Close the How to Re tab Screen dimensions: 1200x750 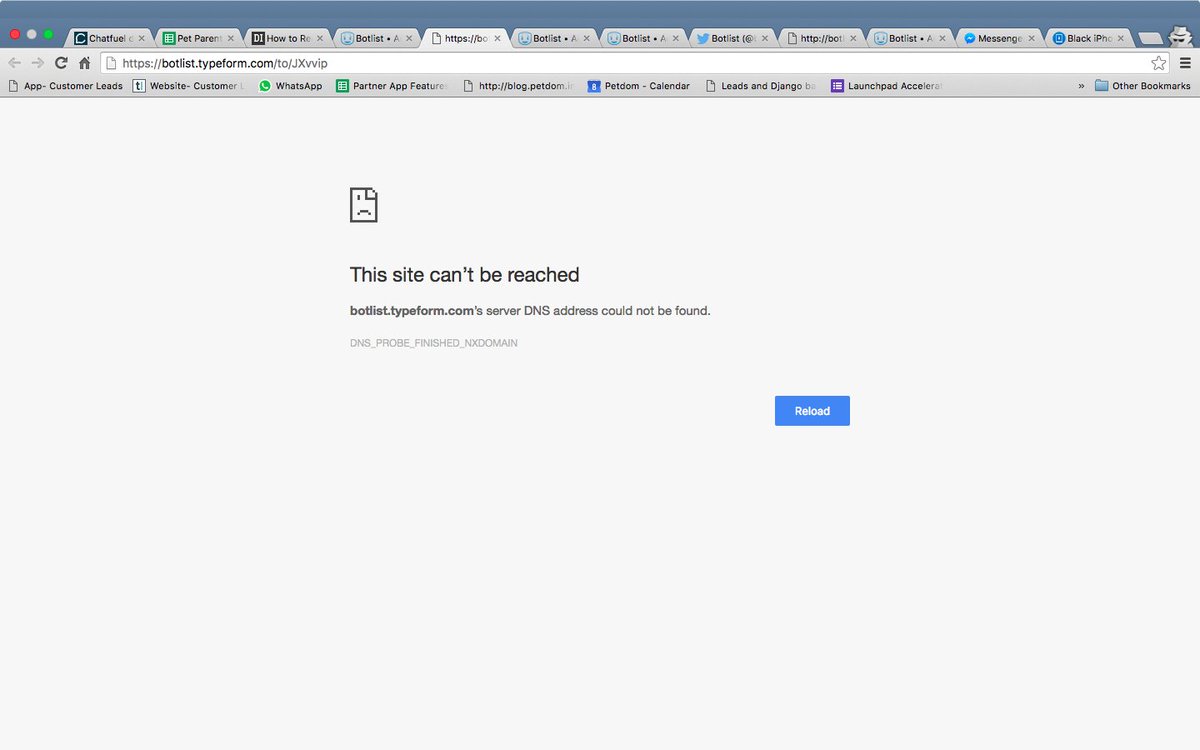[x=319, y=39]
